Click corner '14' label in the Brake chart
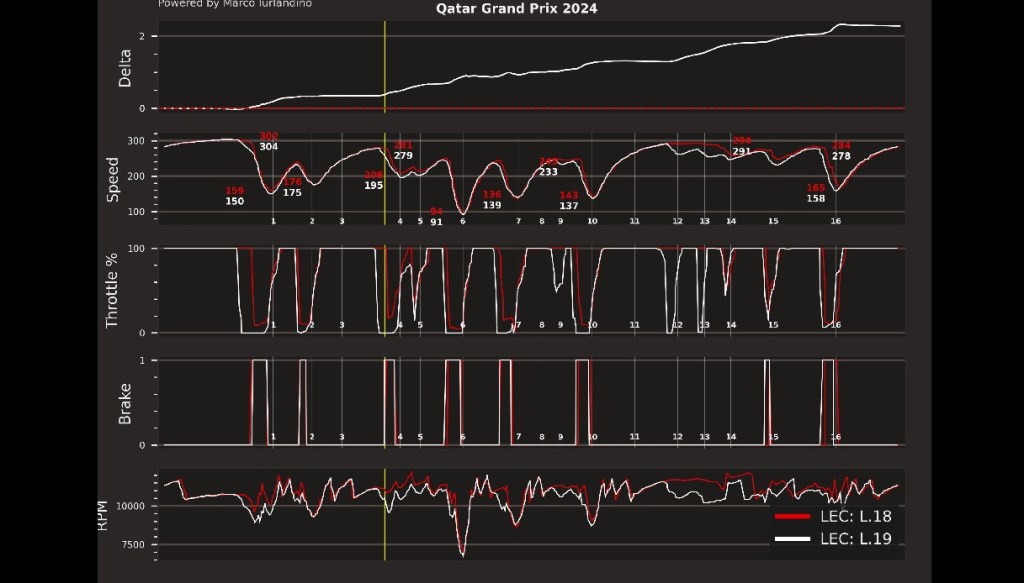 731,437
